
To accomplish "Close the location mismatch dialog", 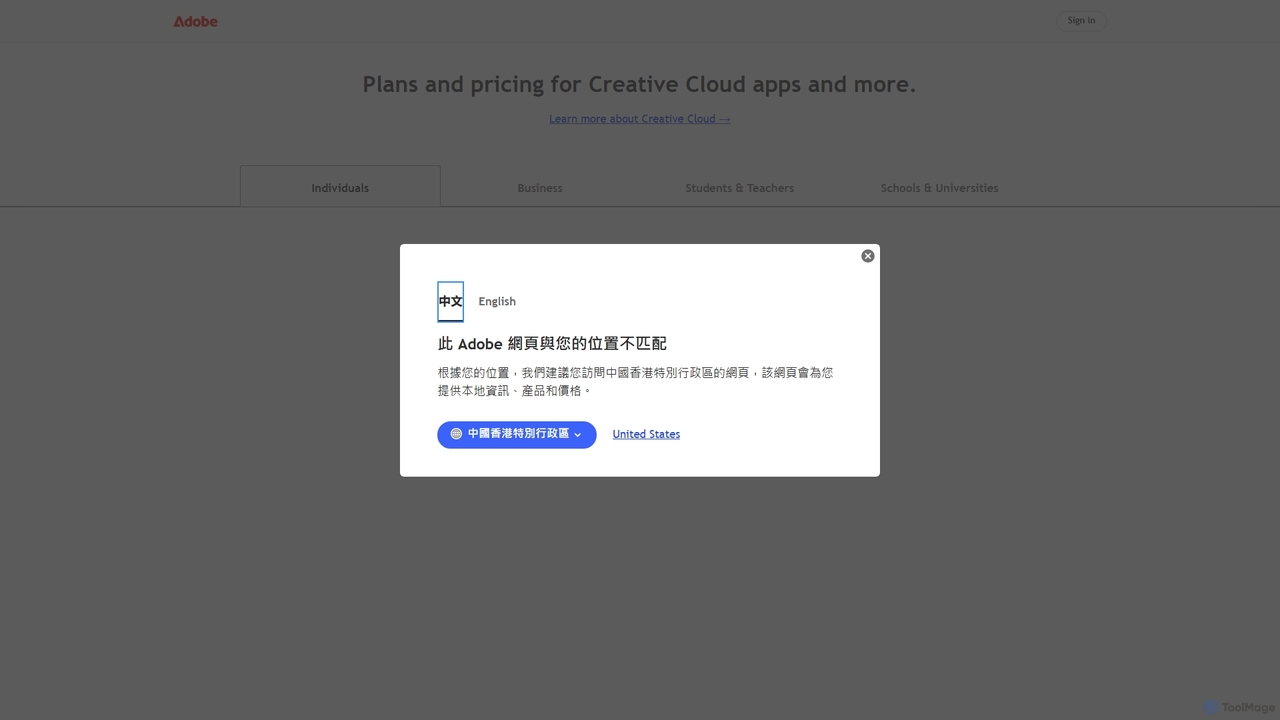I will click(868, 256).
